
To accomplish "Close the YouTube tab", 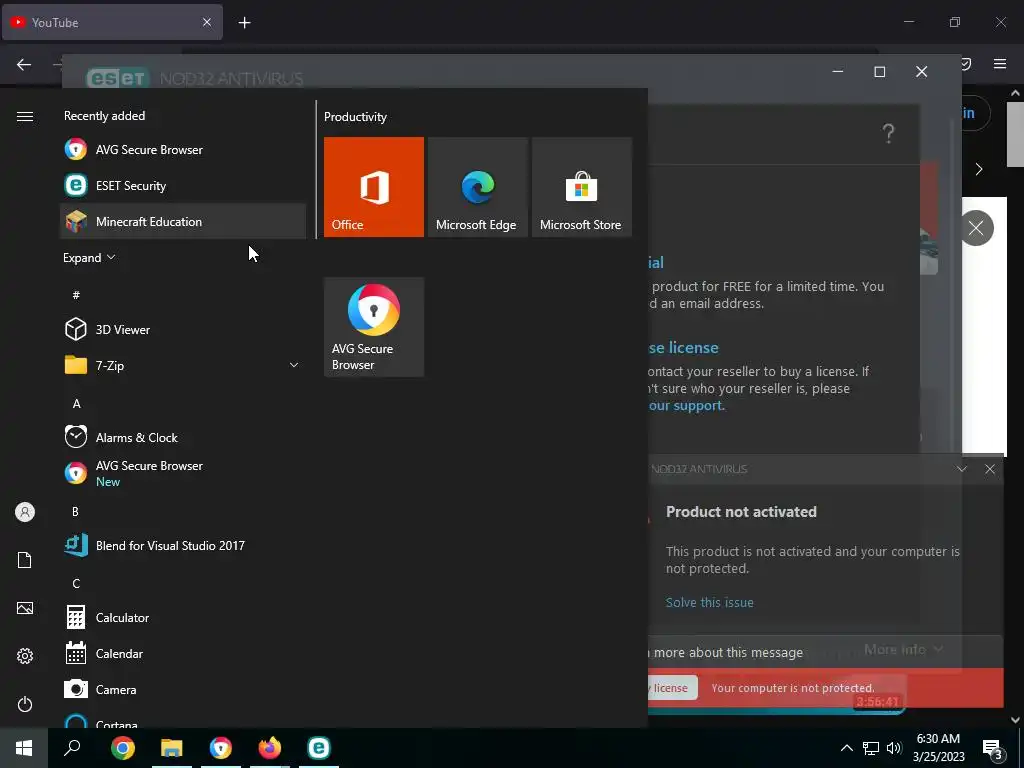I will (207, 22).
